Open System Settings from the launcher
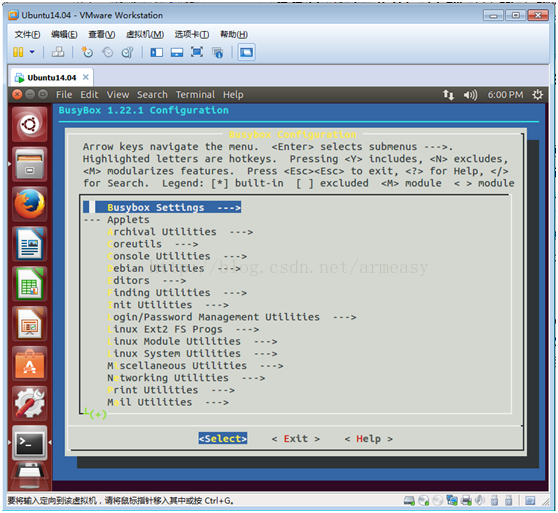Screen dimensions: 558x513 pyautogui.click(x=30, y=403)
